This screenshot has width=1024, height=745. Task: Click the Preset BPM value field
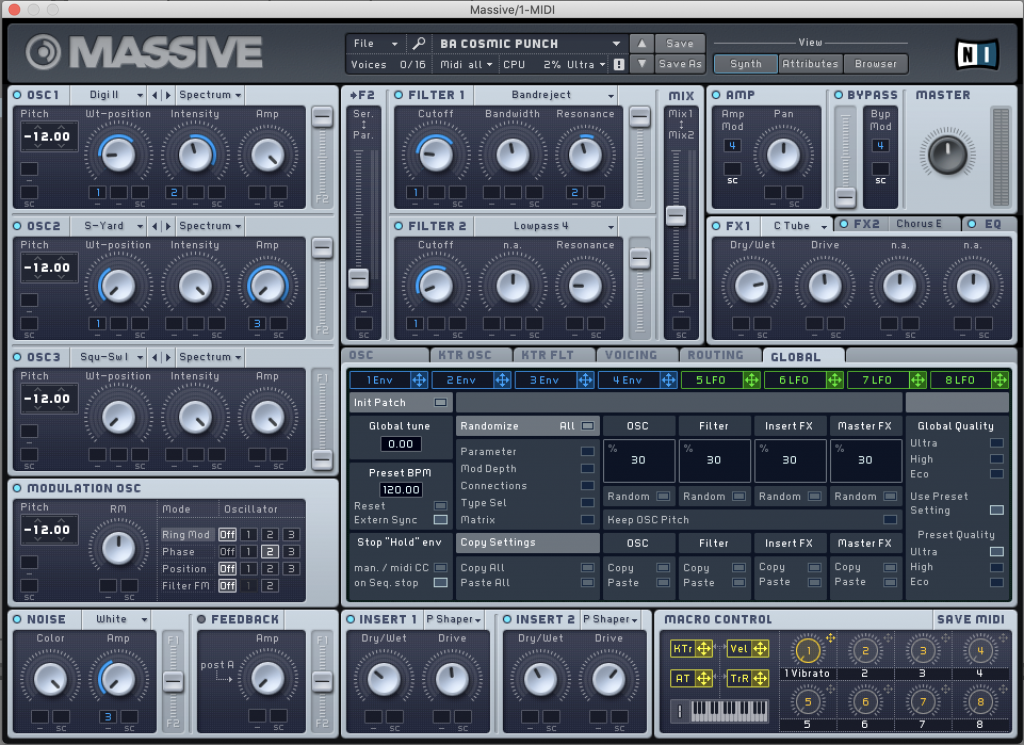click(x=400, y=490)
